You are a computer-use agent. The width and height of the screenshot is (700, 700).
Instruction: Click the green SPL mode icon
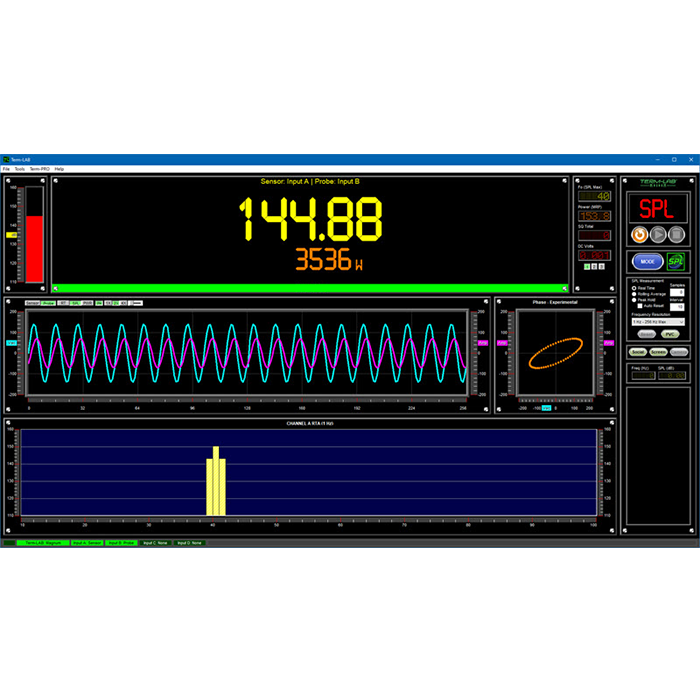(x=677, y=261)
